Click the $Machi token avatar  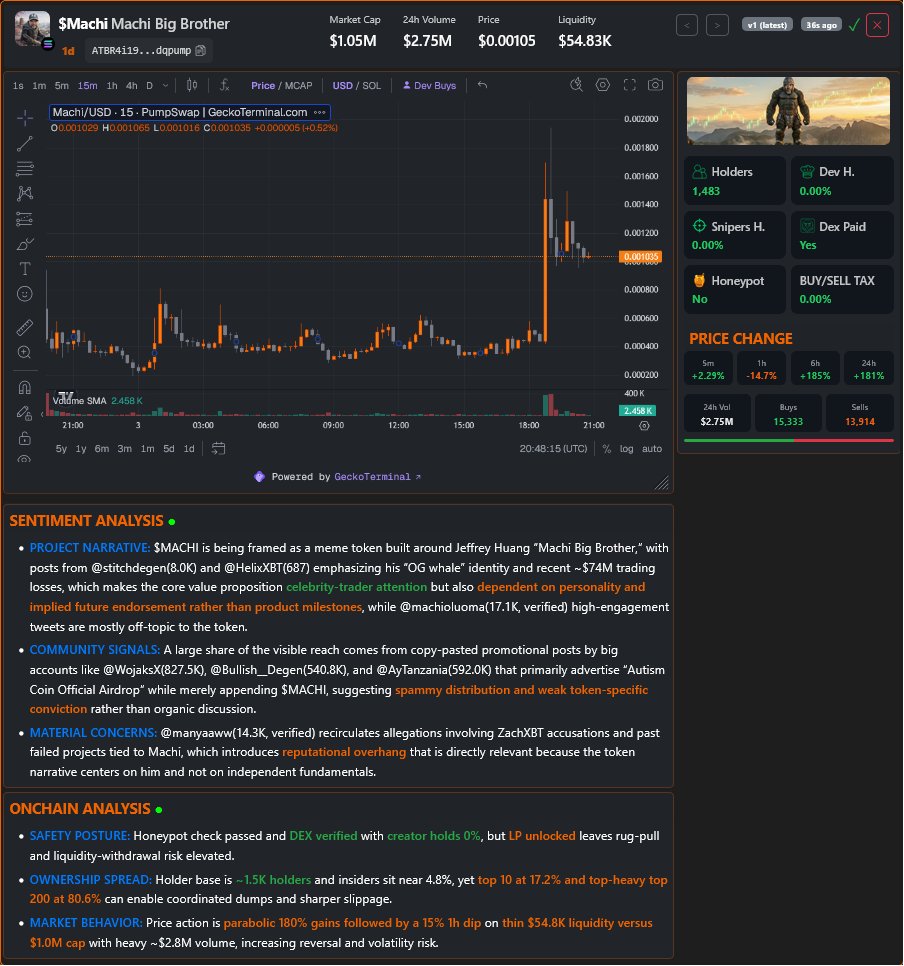tap(32, 28)
